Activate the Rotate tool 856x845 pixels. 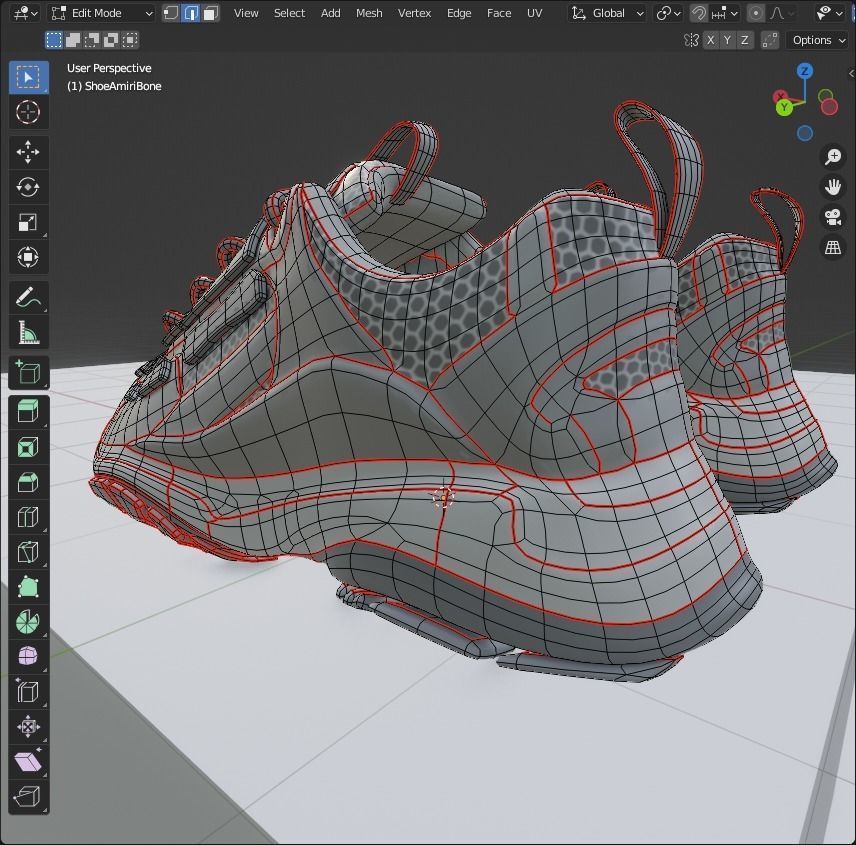[28, 187]
